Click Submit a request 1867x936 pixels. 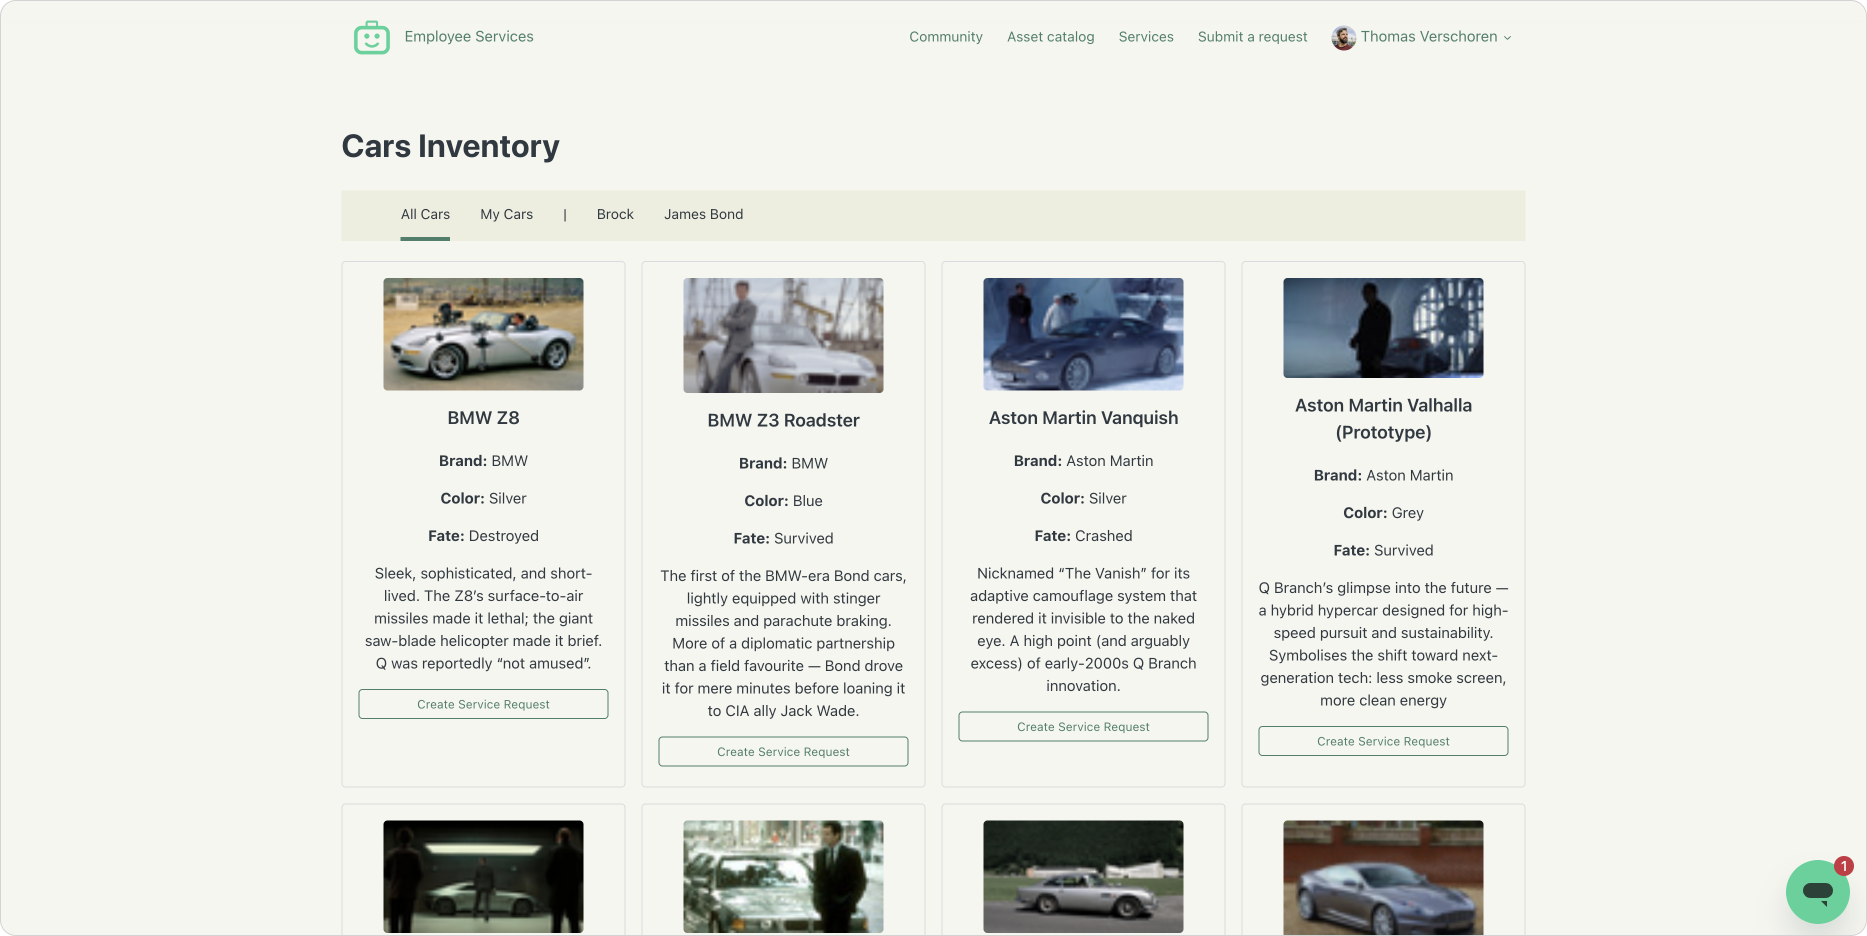click(x=1253, y=37)
